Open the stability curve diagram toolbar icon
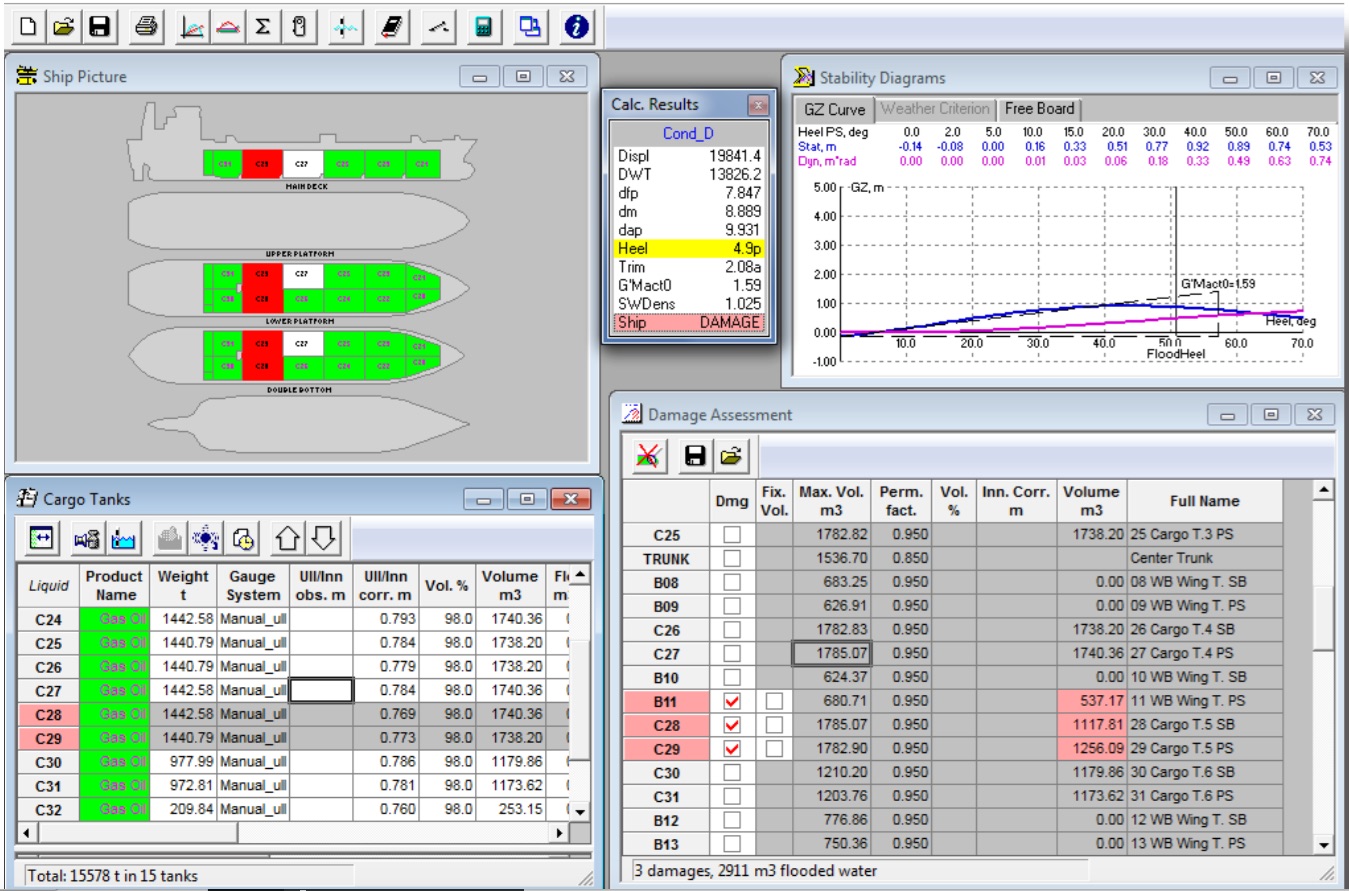The height and width of the screenshot is (891, 1349). 193,27
